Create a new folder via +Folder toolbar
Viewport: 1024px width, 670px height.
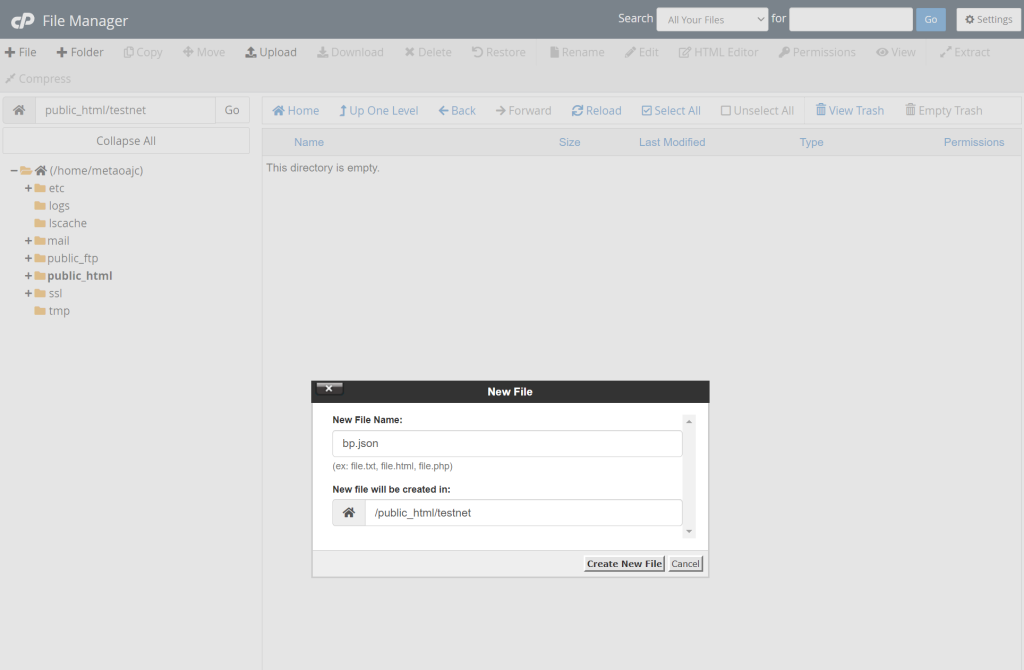[80, 52]
